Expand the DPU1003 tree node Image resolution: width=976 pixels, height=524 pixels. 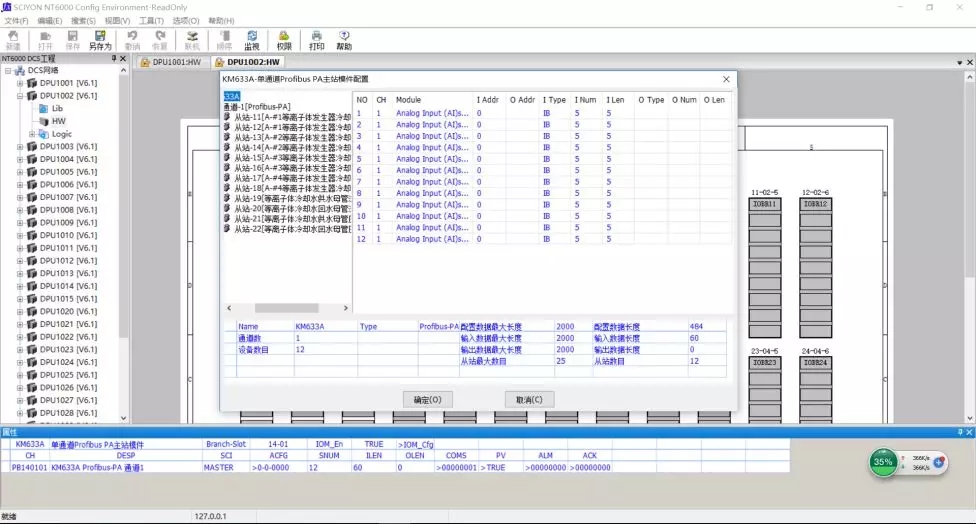19,147
